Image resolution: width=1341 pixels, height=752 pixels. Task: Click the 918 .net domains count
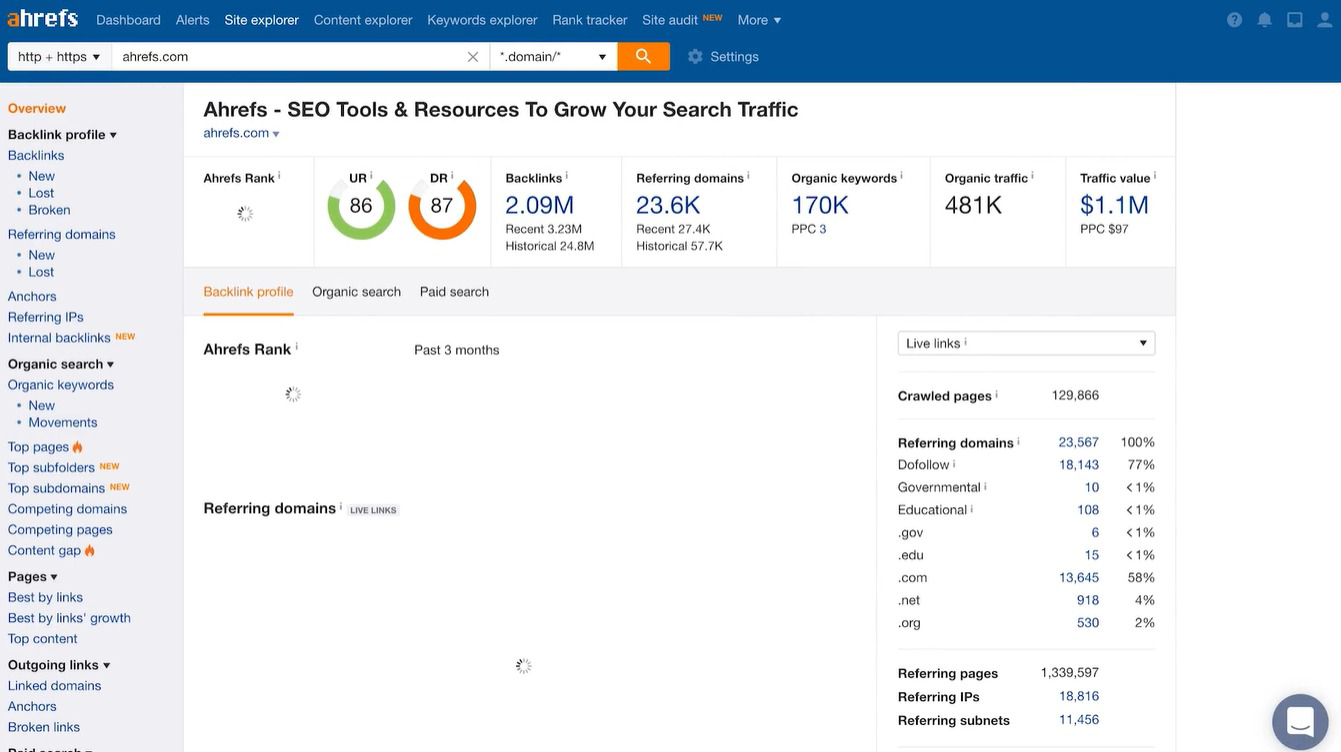coord(1088,600)
